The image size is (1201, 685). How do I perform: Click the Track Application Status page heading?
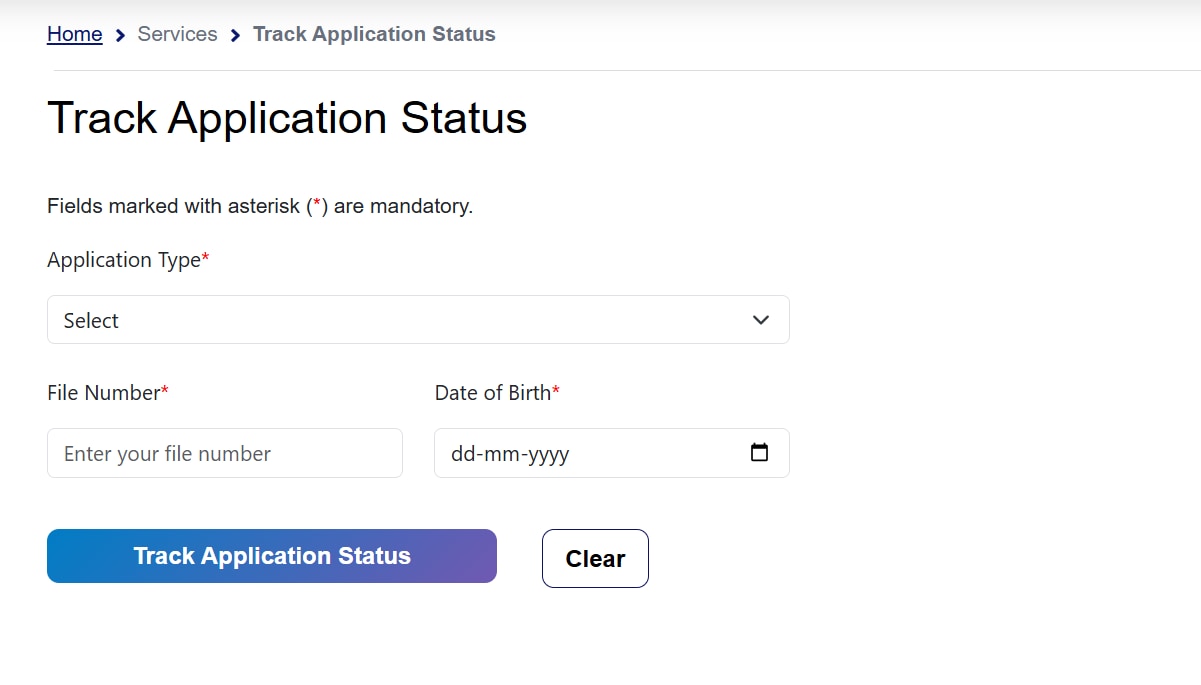point(286,118)
